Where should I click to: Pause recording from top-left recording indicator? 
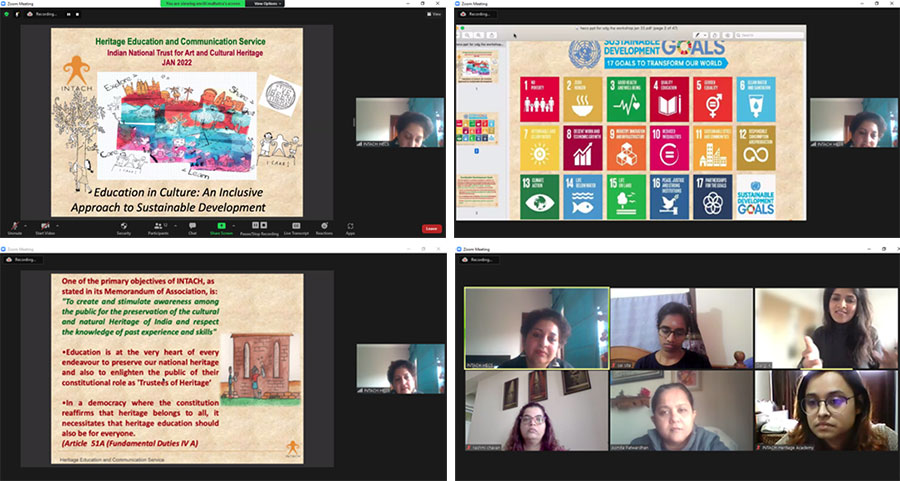click(x=68, y=14)
